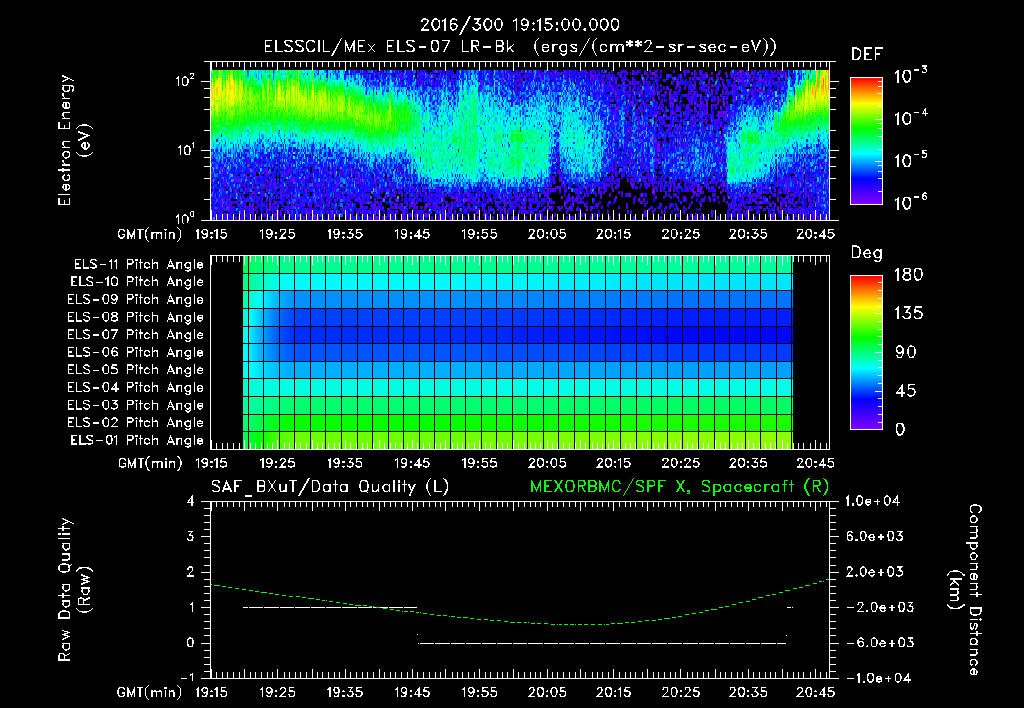Click the 20:45 time label under the data quality plot
The image size is (1024, 708).
(x=815, y=692)
